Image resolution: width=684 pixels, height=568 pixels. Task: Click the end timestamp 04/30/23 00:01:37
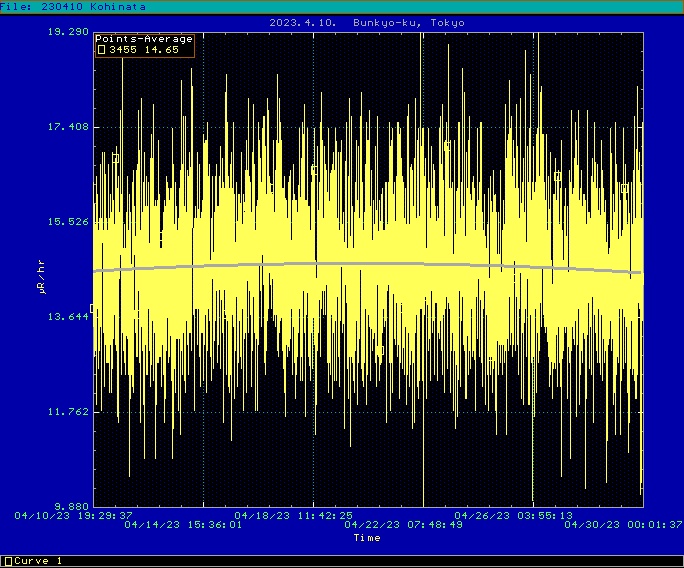[x=622, y=524]
